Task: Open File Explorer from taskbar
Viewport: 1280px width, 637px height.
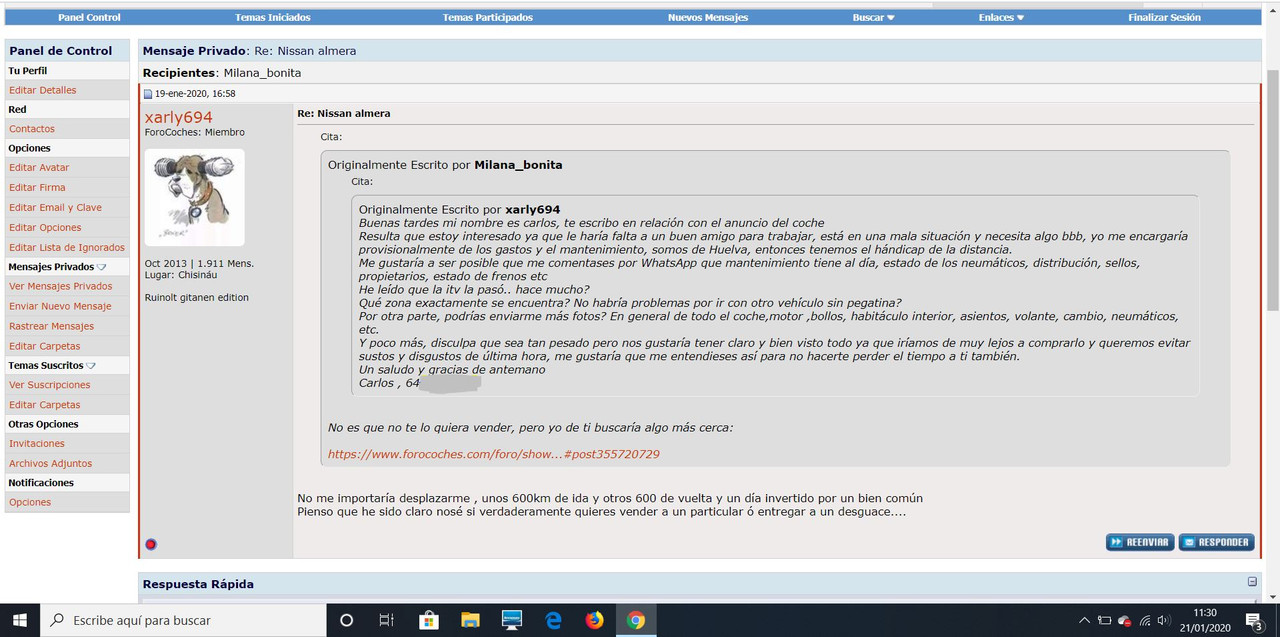Action: 470,620
